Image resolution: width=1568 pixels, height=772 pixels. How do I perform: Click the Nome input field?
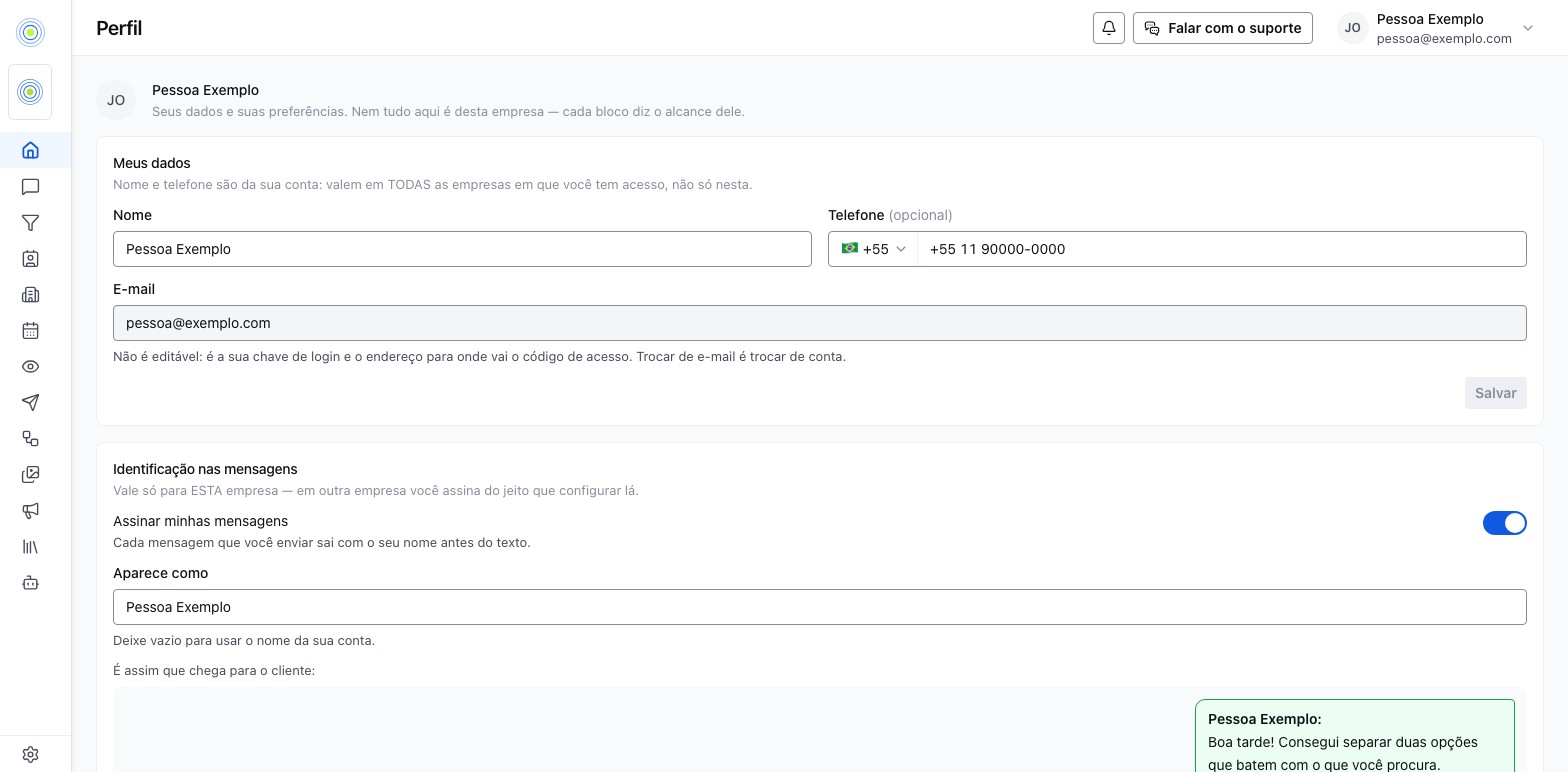[x=462, y=249]
